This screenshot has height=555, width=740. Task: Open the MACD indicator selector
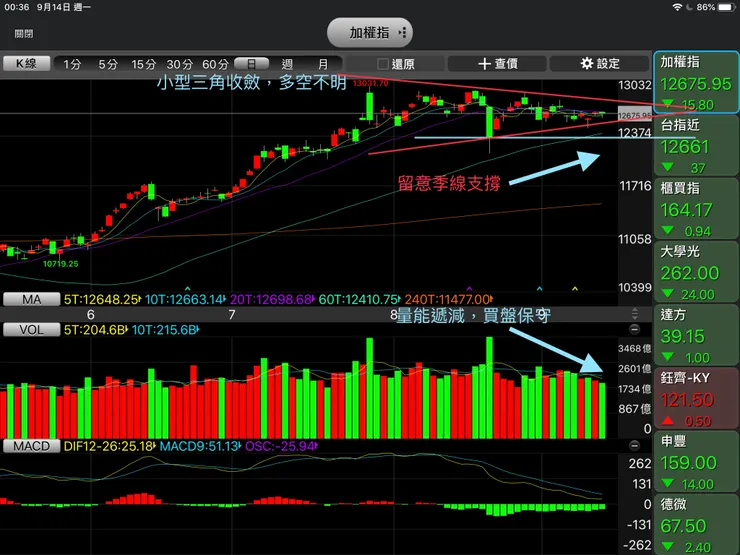coord(32,446)
